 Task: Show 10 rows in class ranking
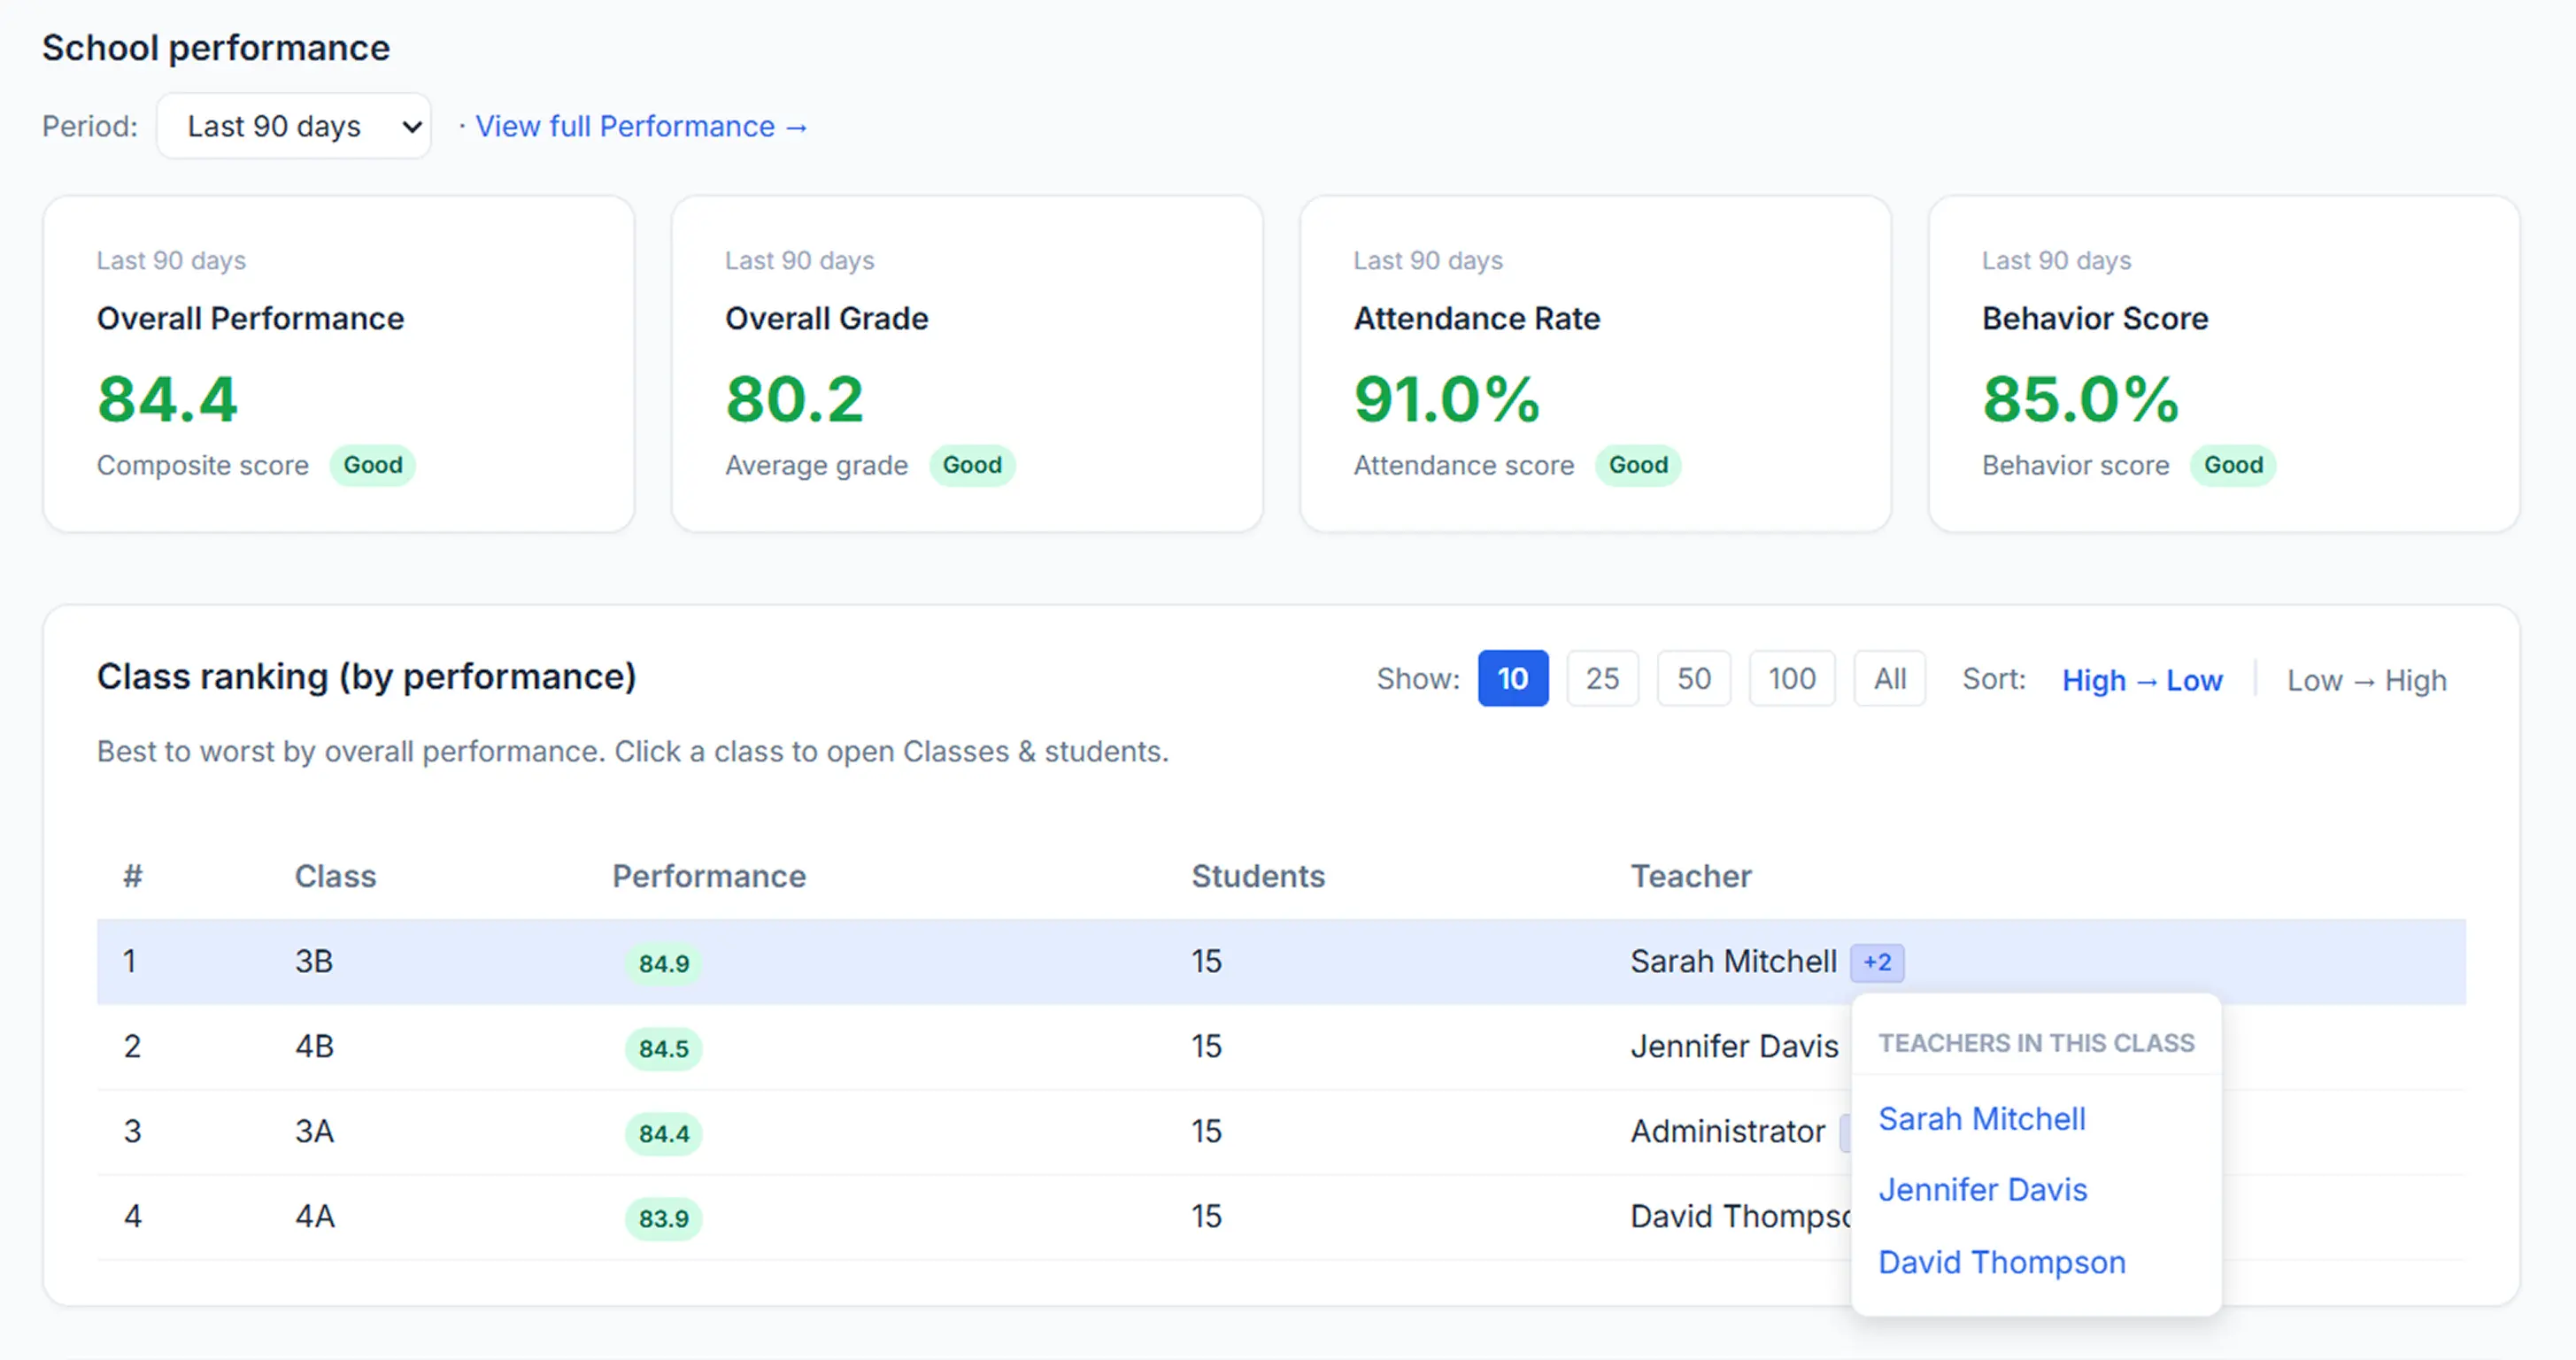1512,679
